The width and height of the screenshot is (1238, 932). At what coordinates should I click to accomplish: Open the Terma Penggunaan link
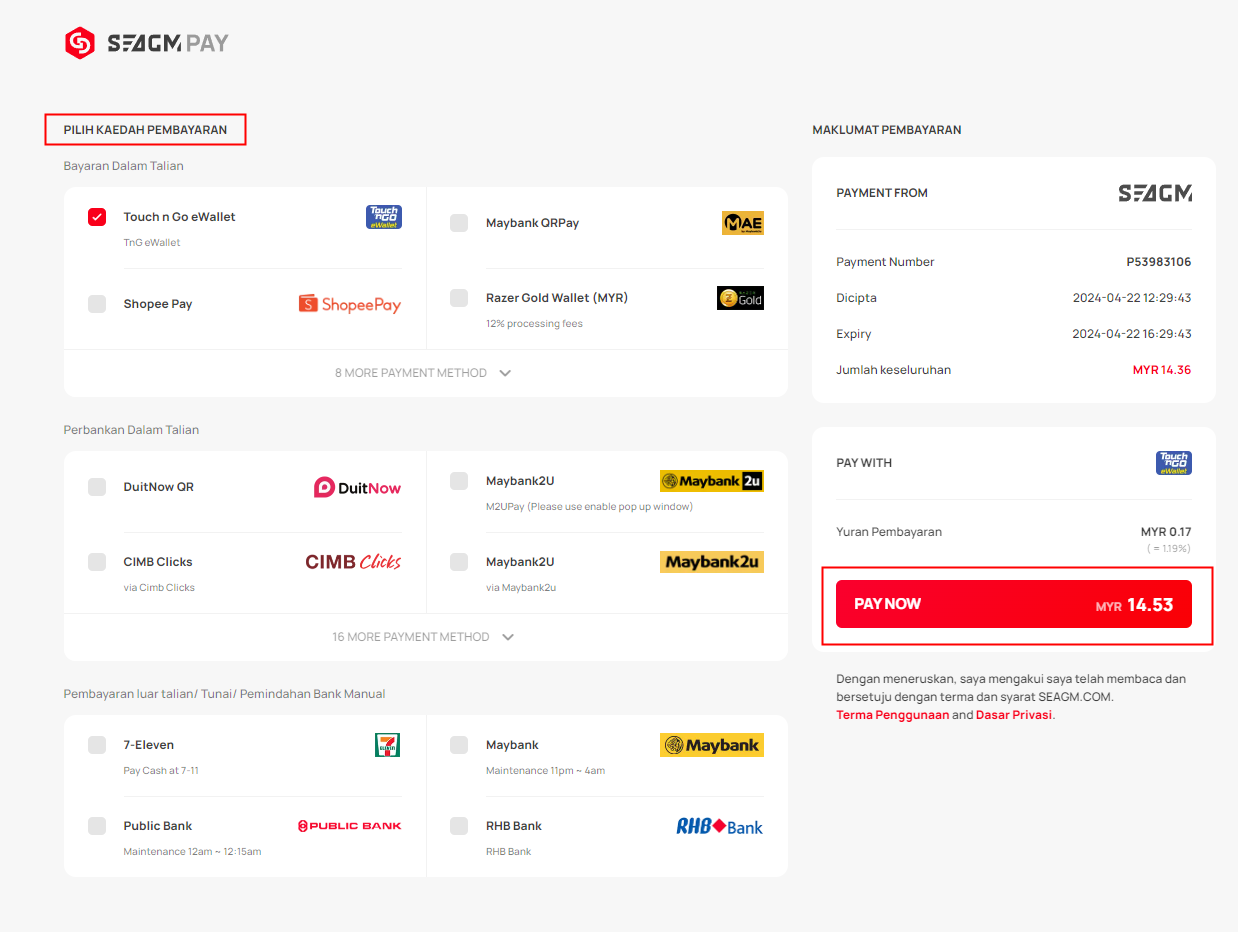(x=893, y=715)
